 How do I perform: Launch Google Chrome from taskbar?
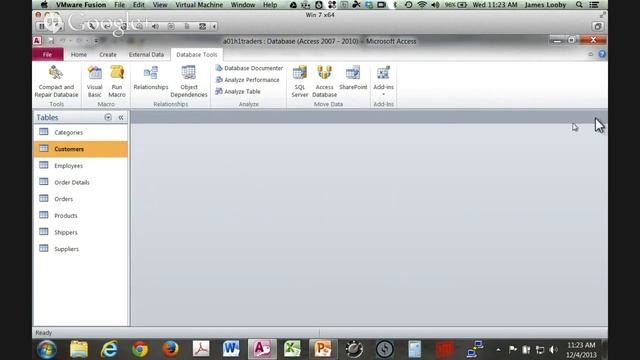tap(140, 349)
